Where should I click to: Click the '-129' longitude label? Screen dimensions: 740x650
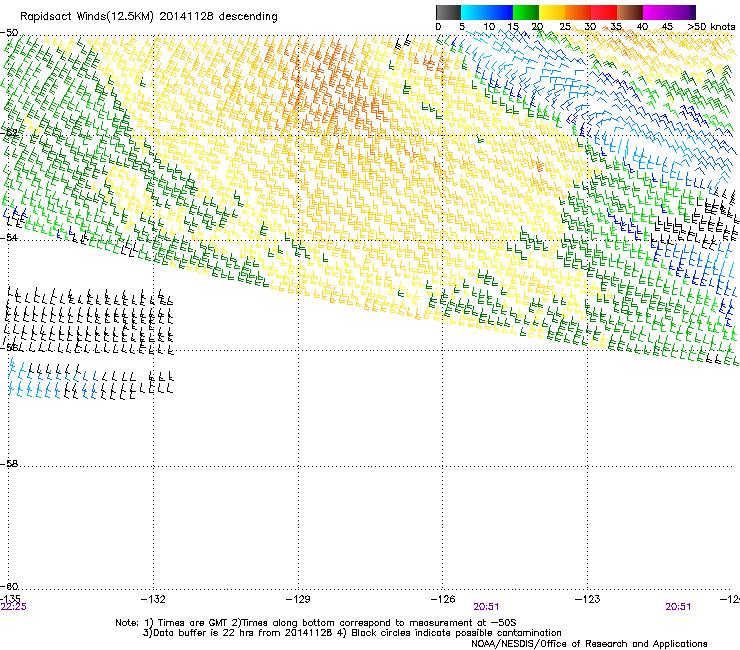pos(298,599)
